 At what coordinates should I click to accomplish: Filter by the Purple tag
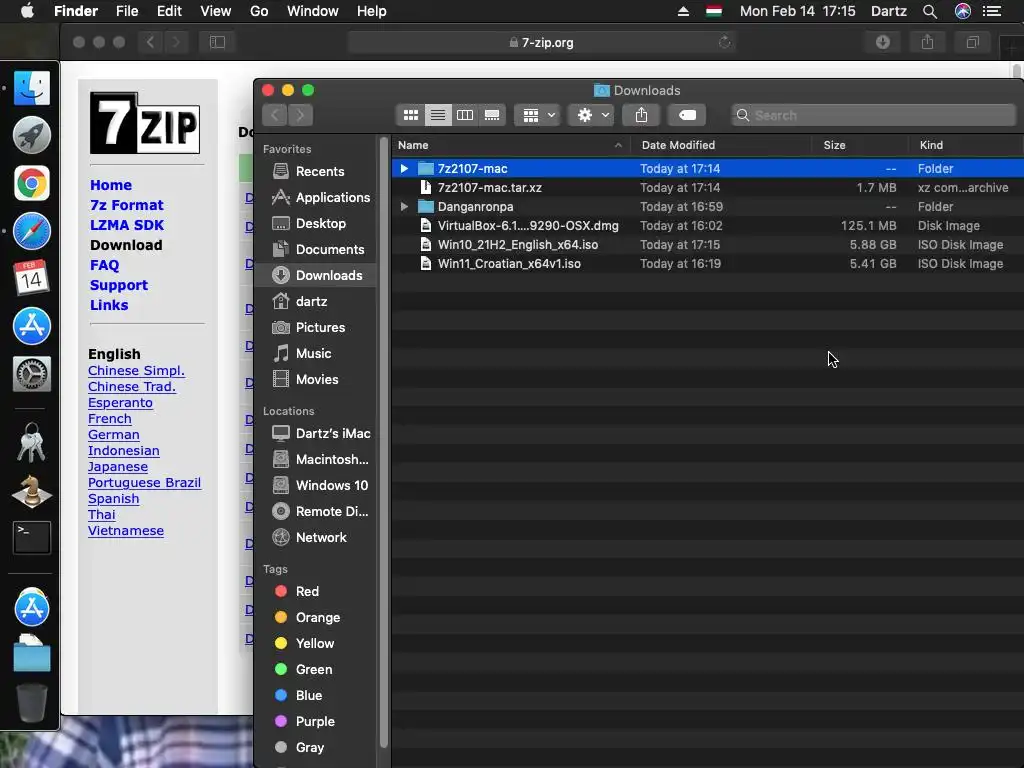coord(317,722)
